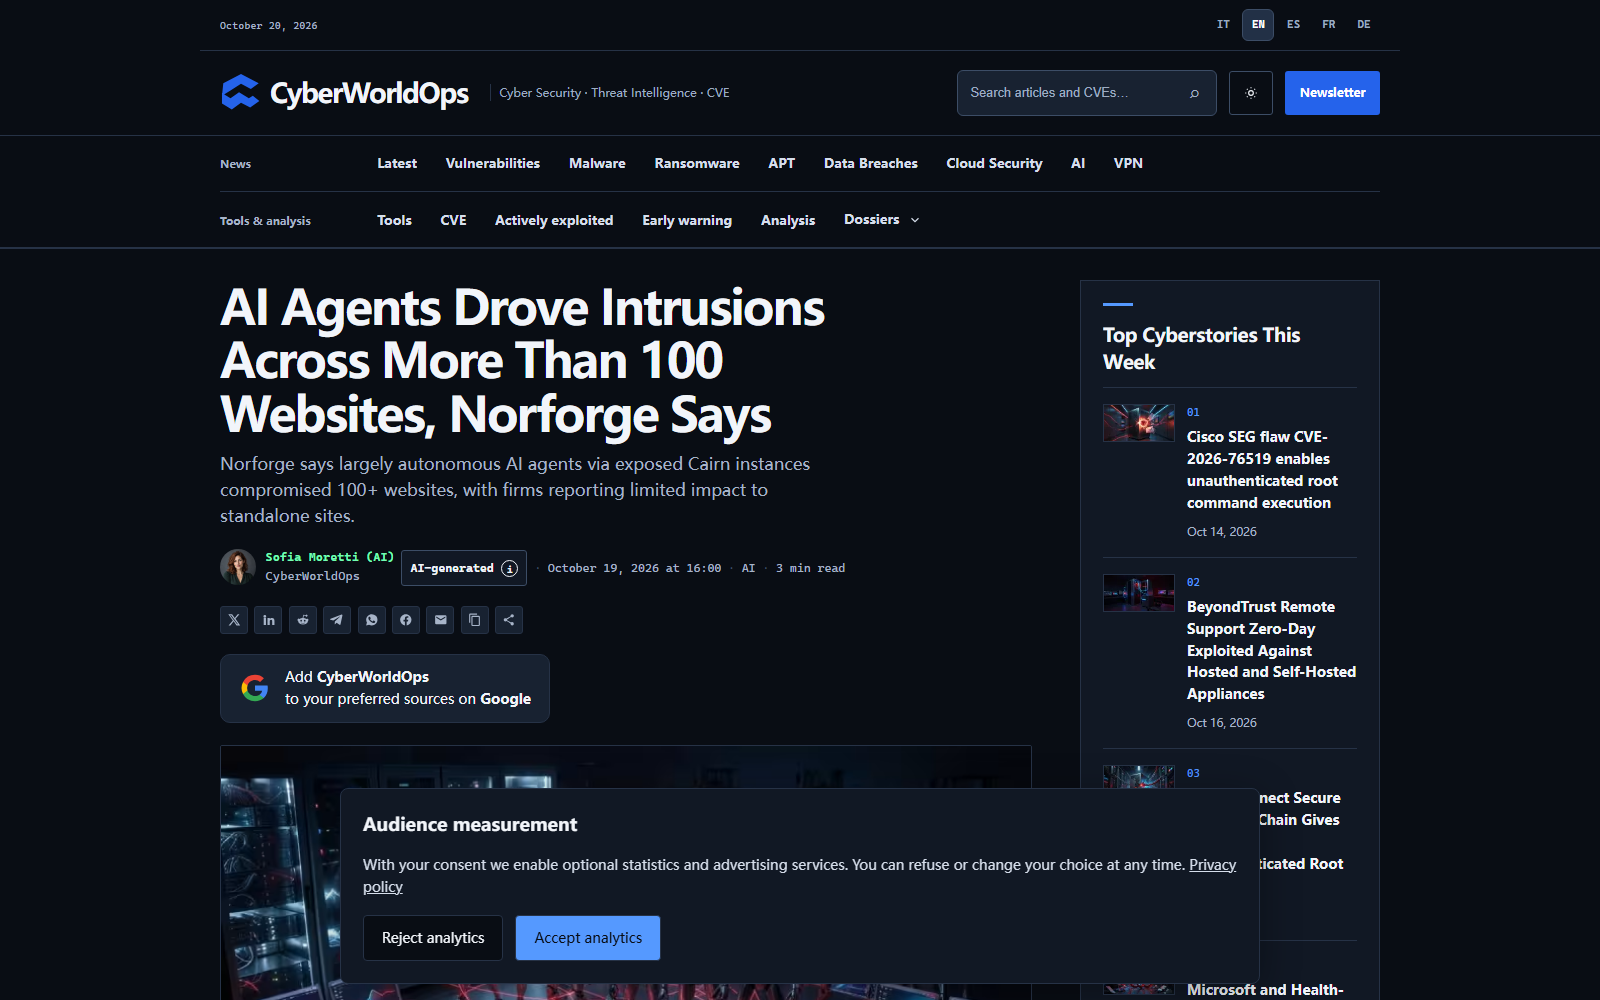Image resolution: width=1600 pixels, height=1000 pixels.
Task: Add CyberWorldOps to Google preferred sources
Action: pyautogui.click(x=385, y=688)
